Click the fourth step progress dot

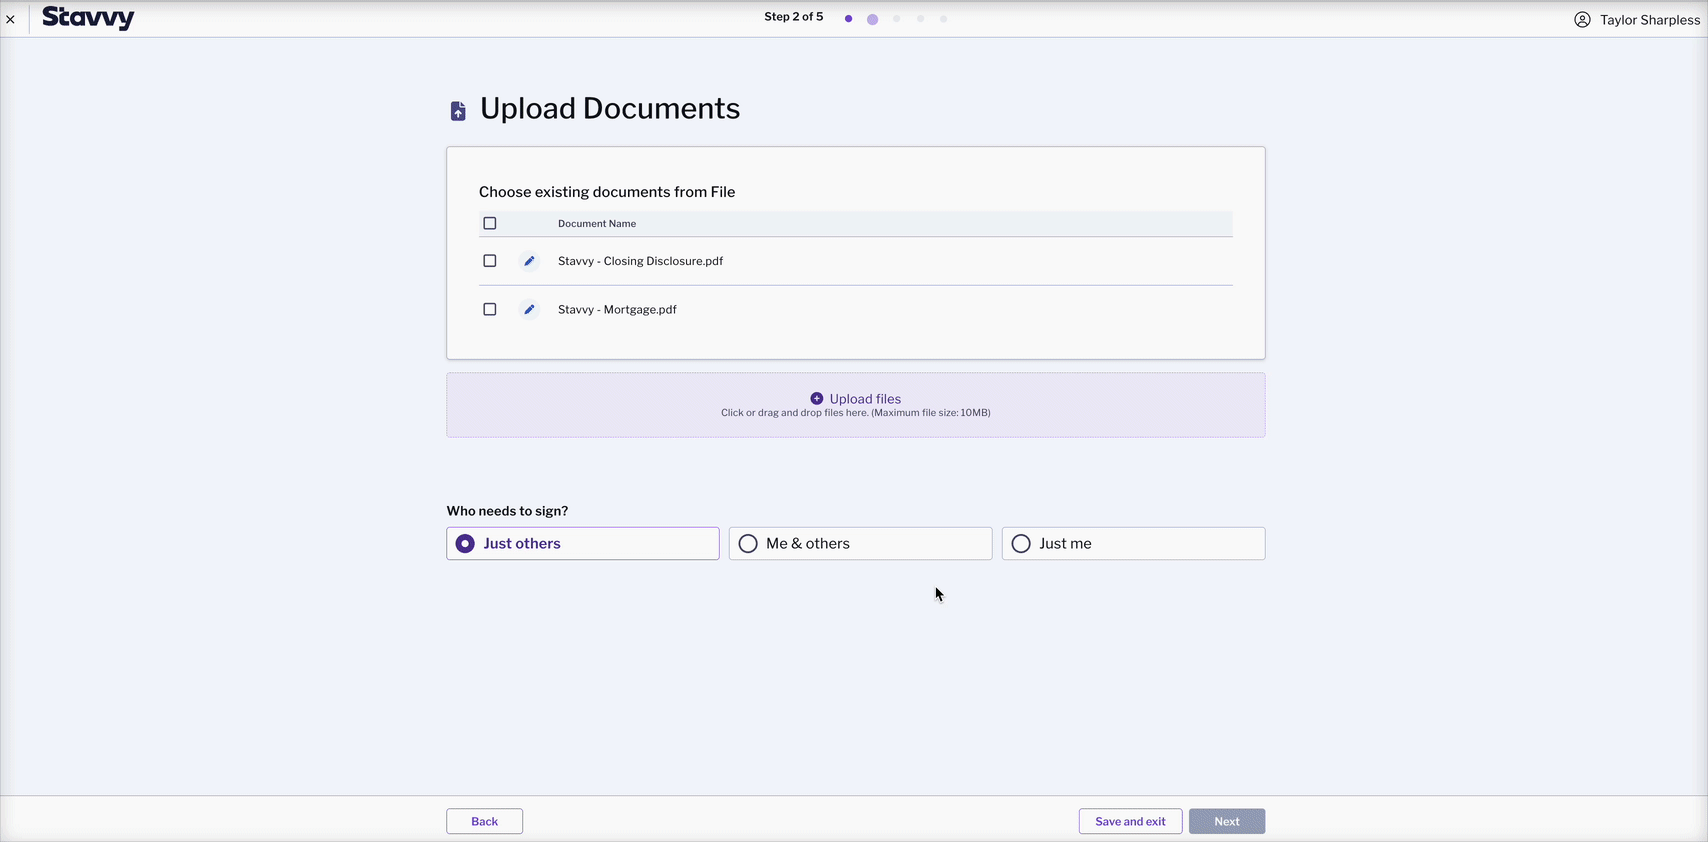point(921,19)
